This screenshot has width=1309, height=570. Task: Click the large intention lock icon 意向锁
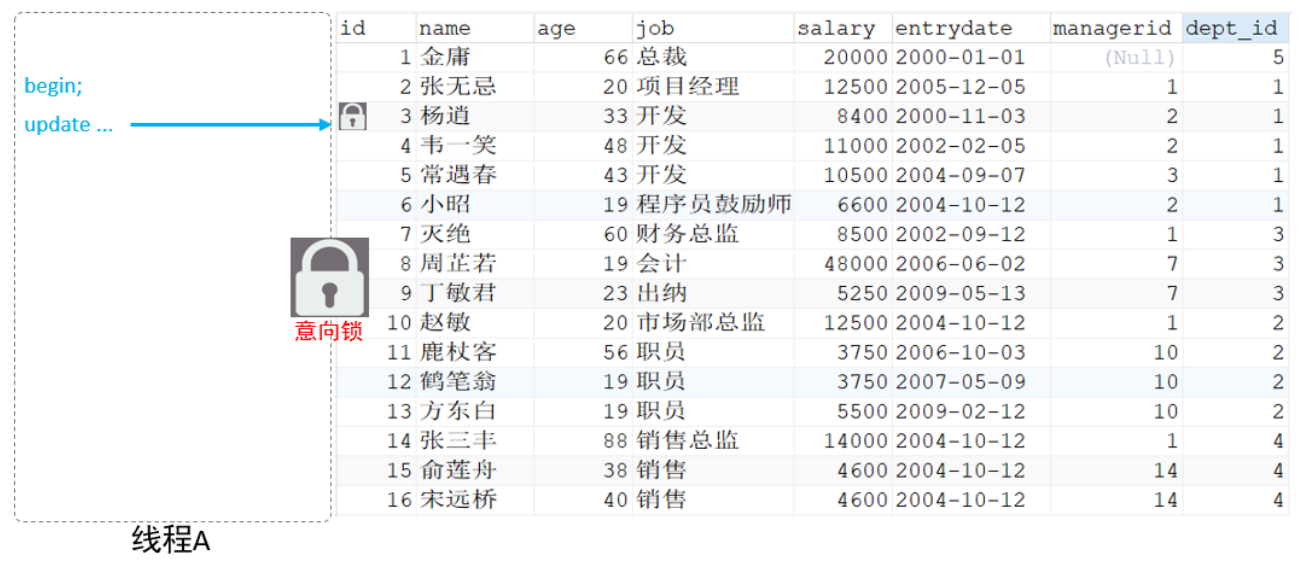(x=329, y=277)
